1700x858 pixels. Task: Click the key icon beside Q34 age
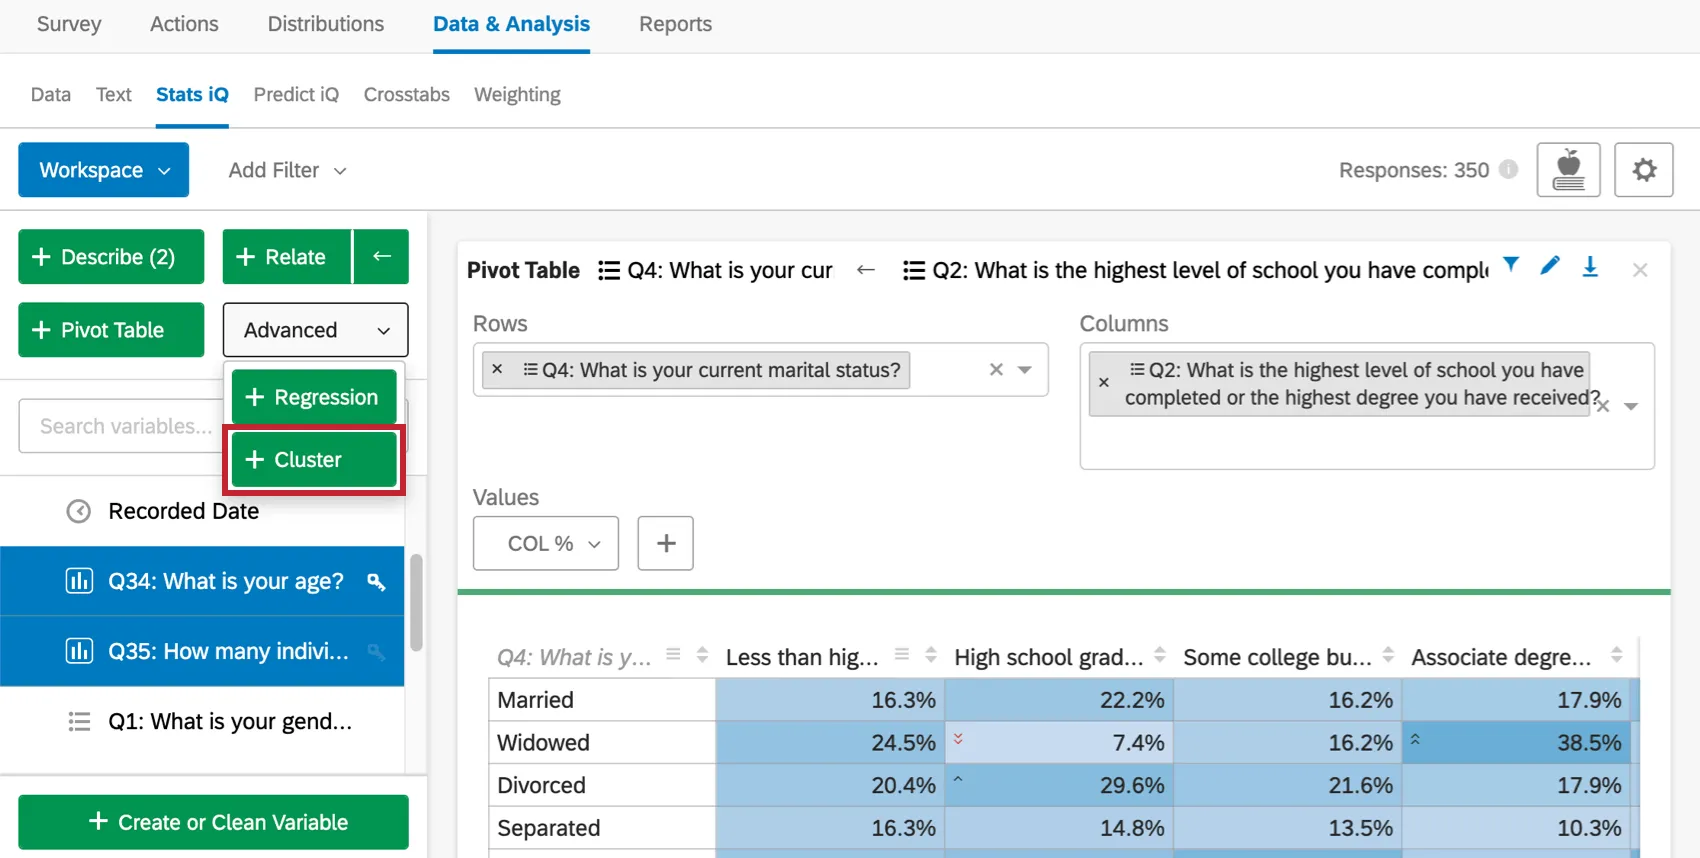tap(376, 582)
